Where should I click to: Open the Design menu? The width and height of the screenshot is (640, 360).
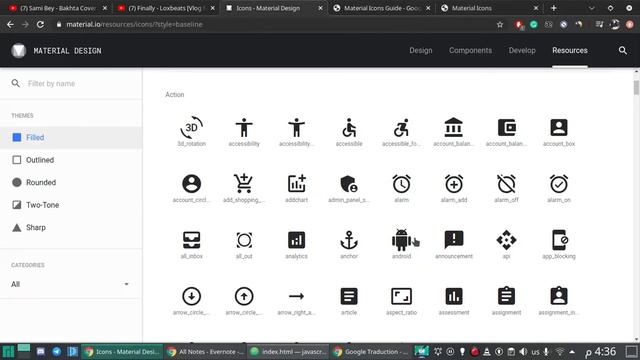click(x=421, y=50)
